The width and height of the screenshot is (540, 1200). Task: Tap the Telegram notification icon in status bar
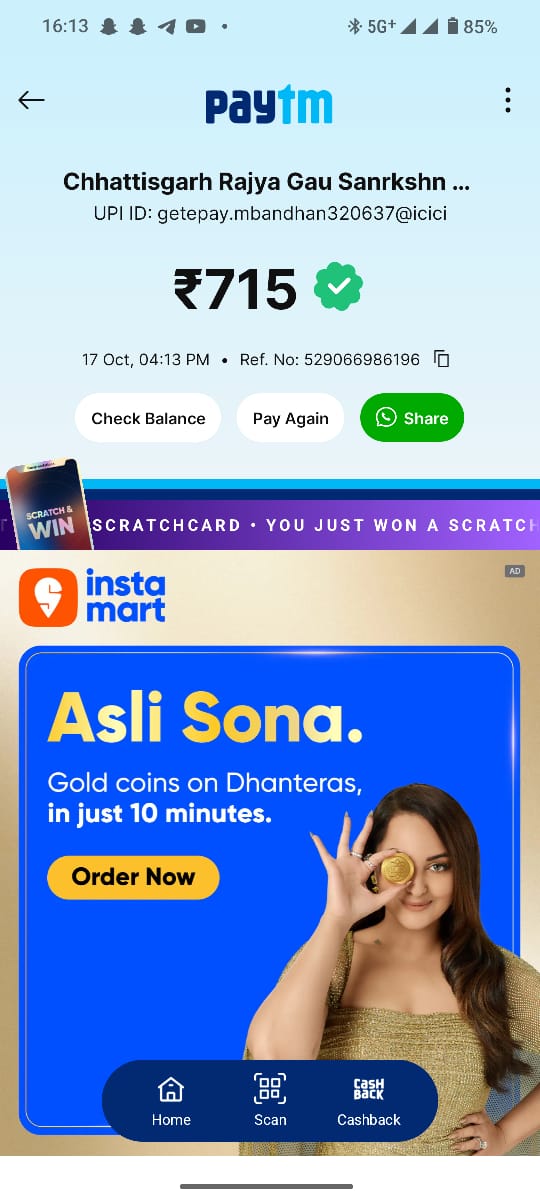(x=167, y=27)
